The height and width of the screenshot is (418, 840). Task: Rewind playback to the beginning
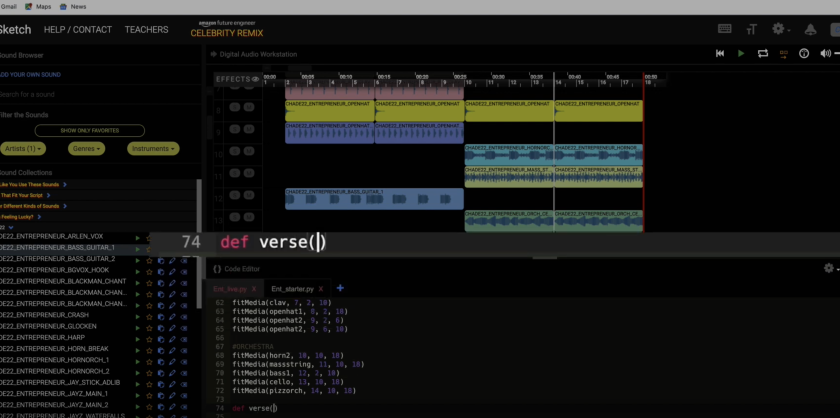[x=720, y=53]
